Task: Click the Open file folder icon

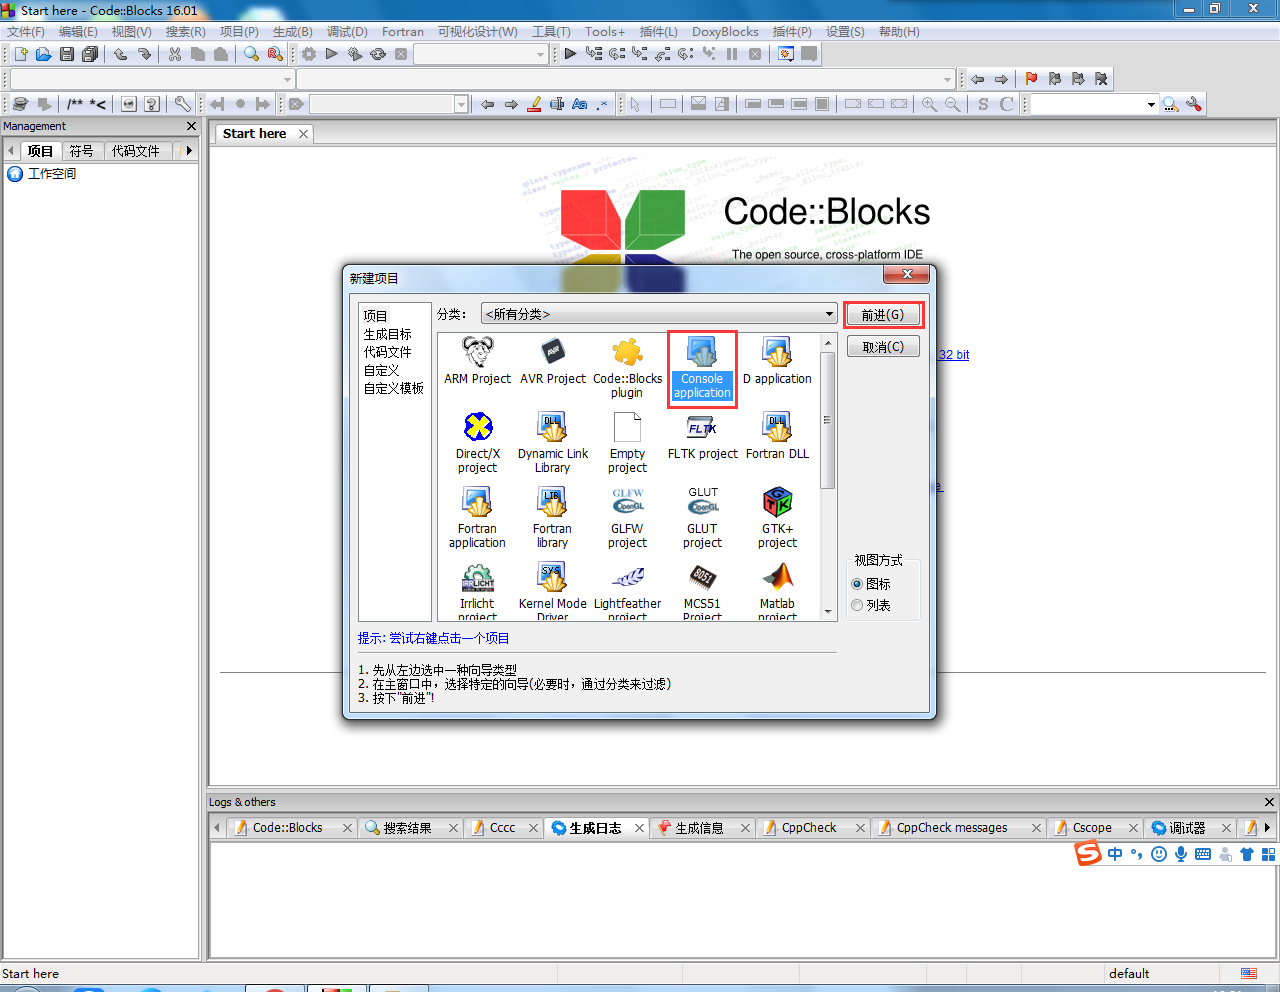Action: point(43,54)
